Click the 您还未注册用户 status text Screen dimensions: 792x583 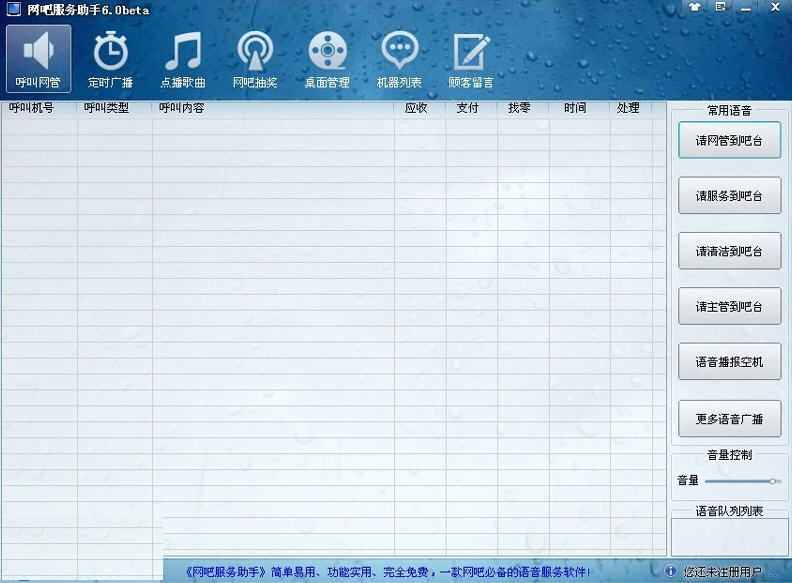click(722, 572)
